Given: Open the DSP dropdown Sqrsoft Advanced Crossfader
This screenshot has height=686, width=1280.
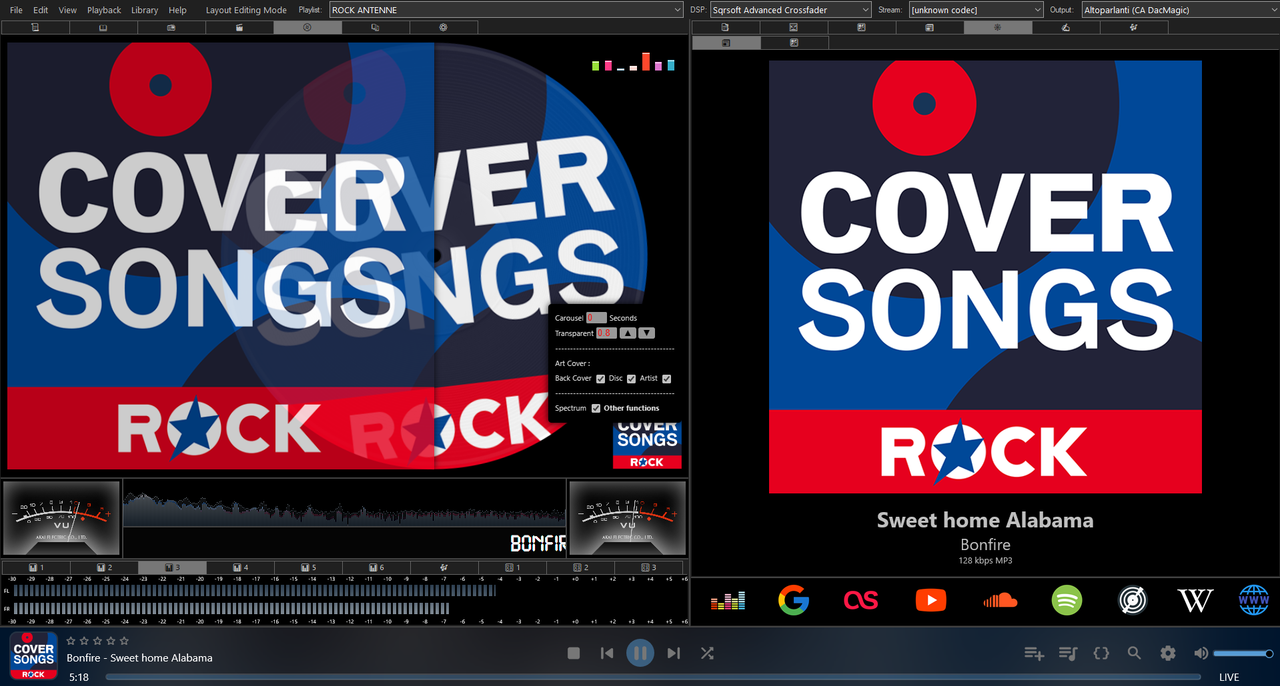Looking at the screenshot, I should (x=791, y=10).
